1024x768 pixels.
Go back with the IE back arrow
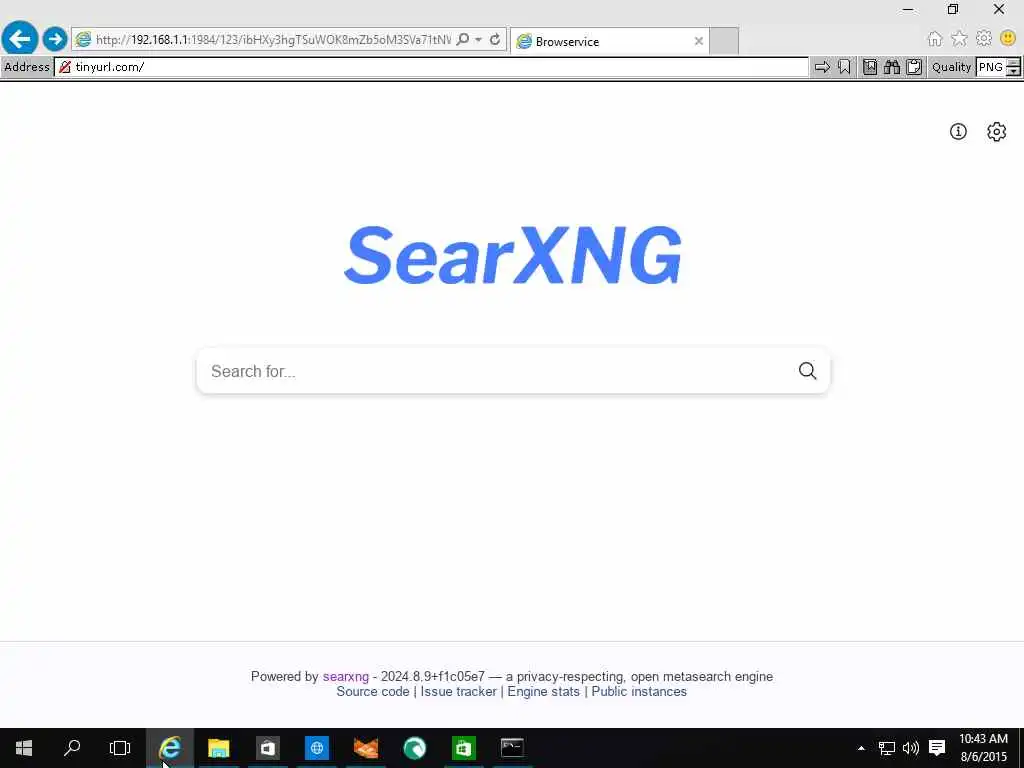tap(20, 39)
